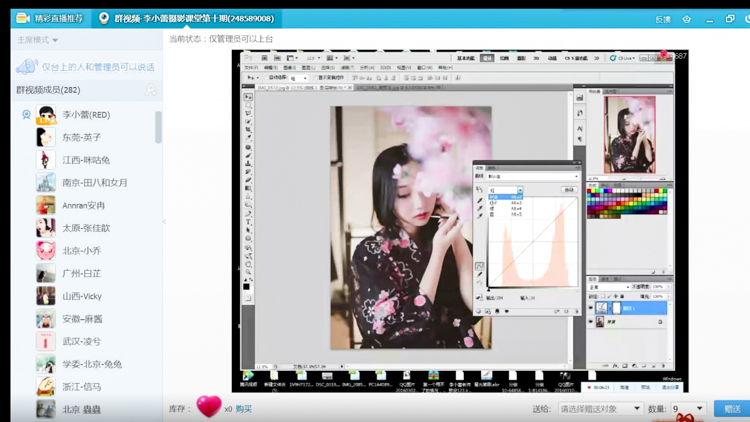Screen dimensions: 750x422
Task: Pick the Curves white point eyedropper
Action: [x=479, y=216]
